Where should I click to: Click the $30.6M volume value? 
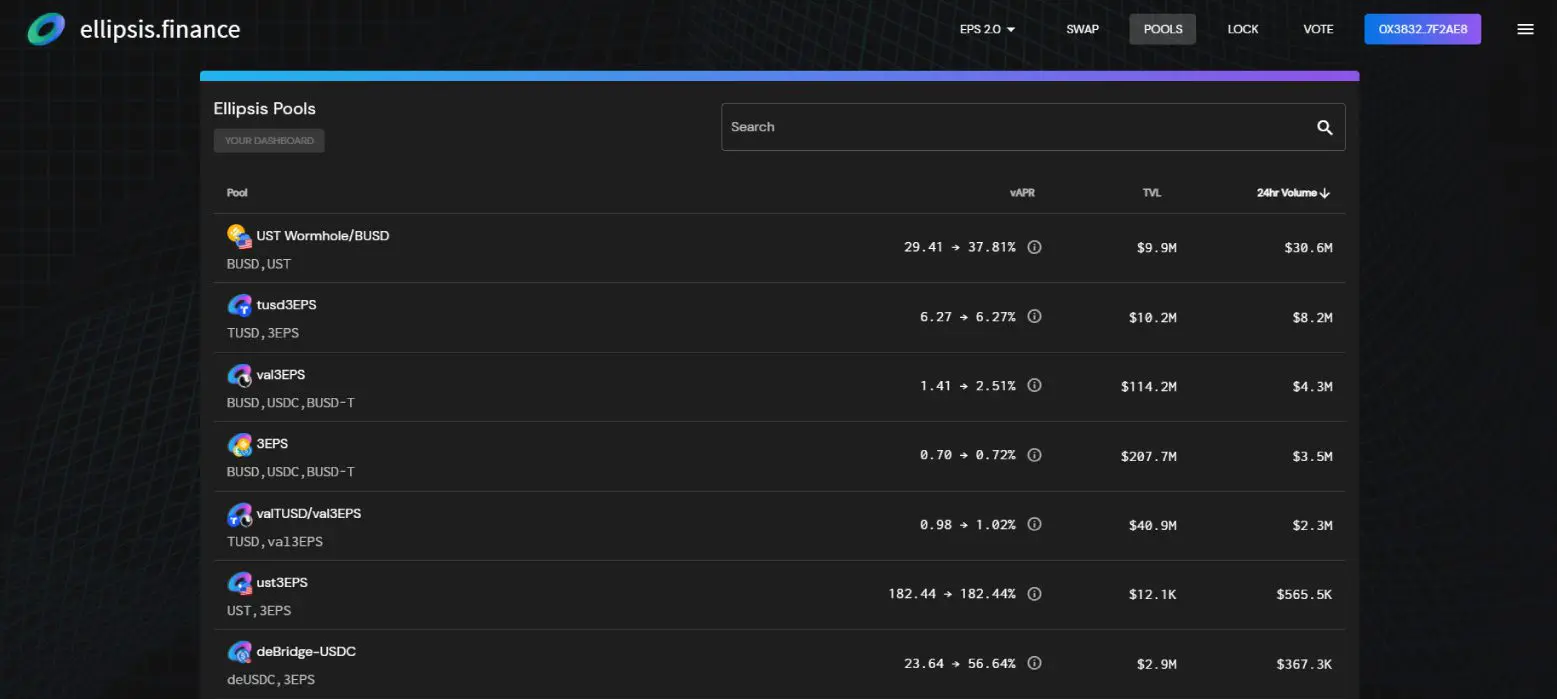[x=1309, y=248]
